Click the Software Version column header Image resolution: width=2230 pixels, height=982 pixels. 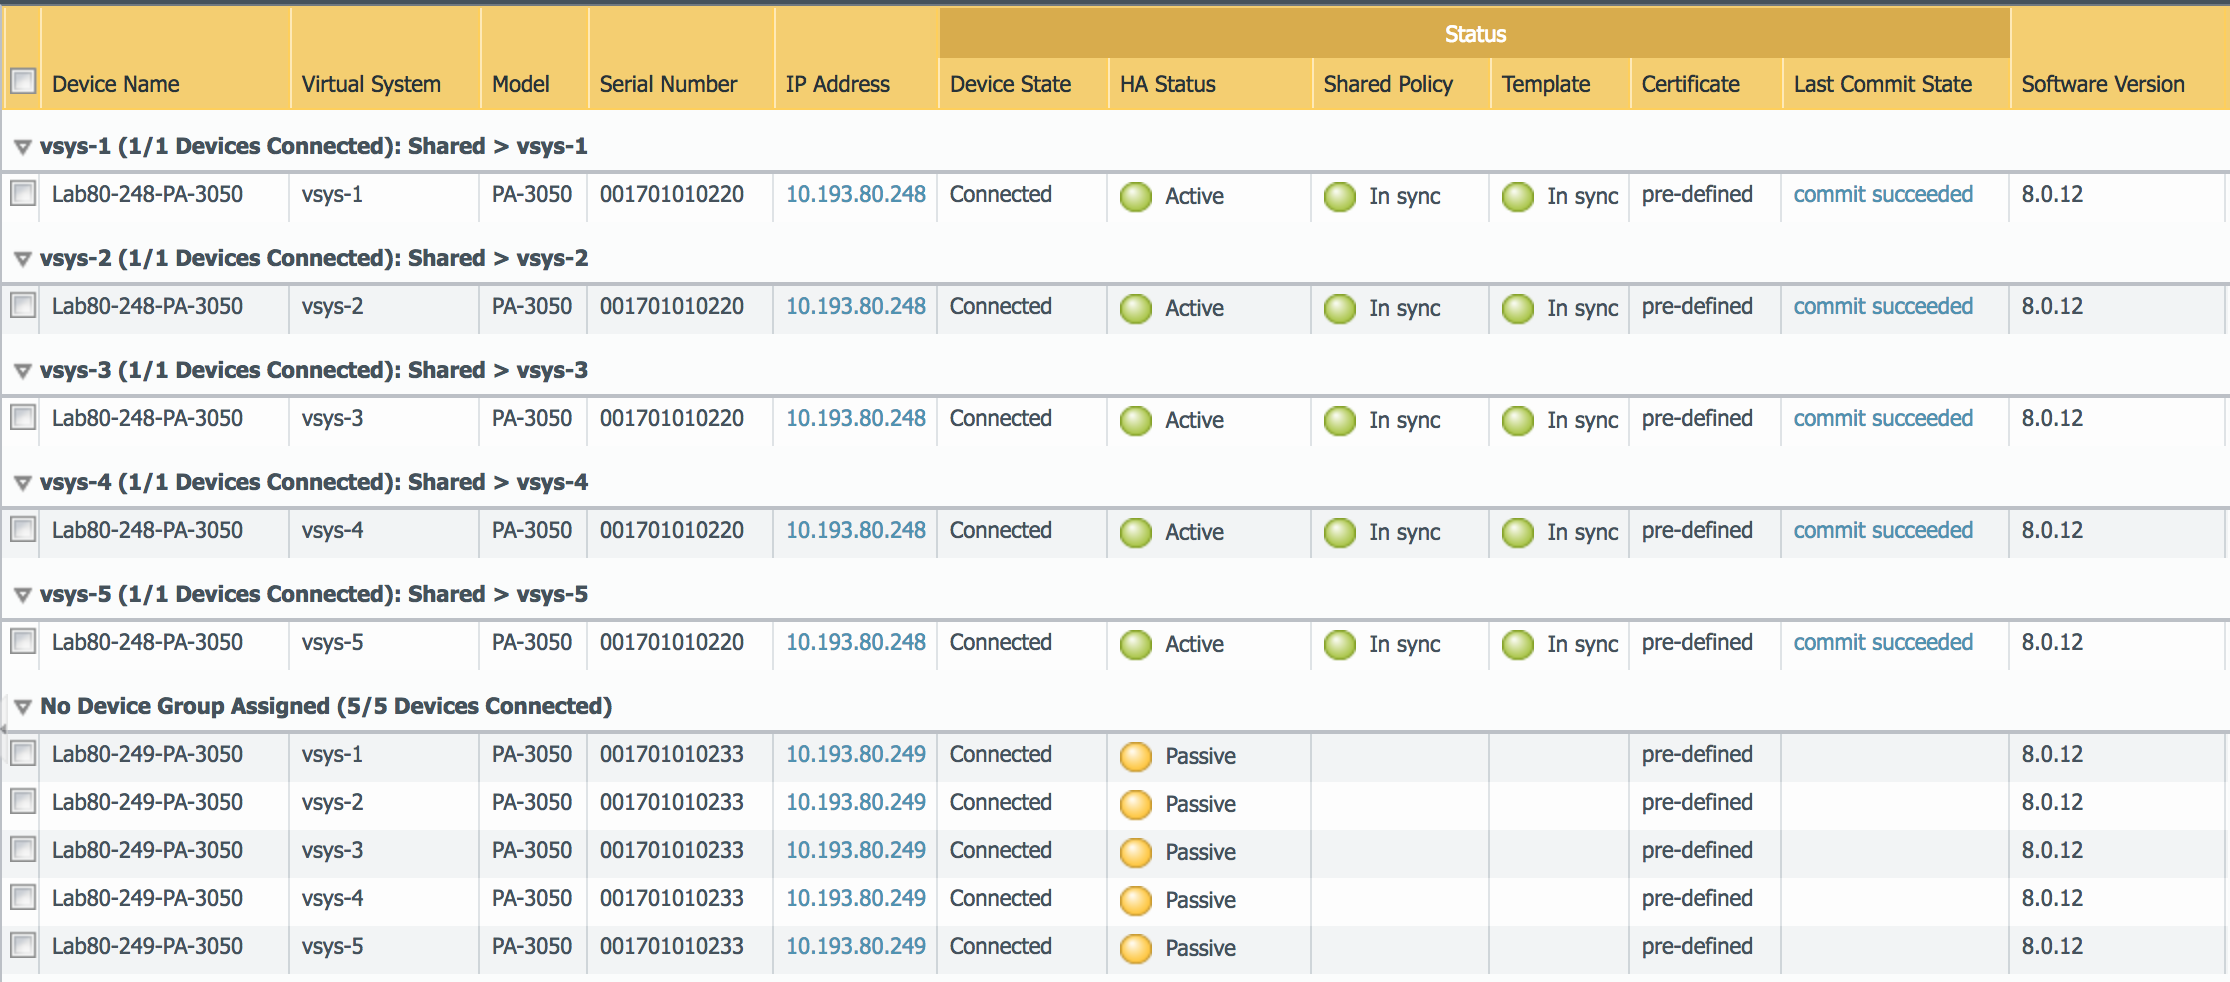[2102, 84]
